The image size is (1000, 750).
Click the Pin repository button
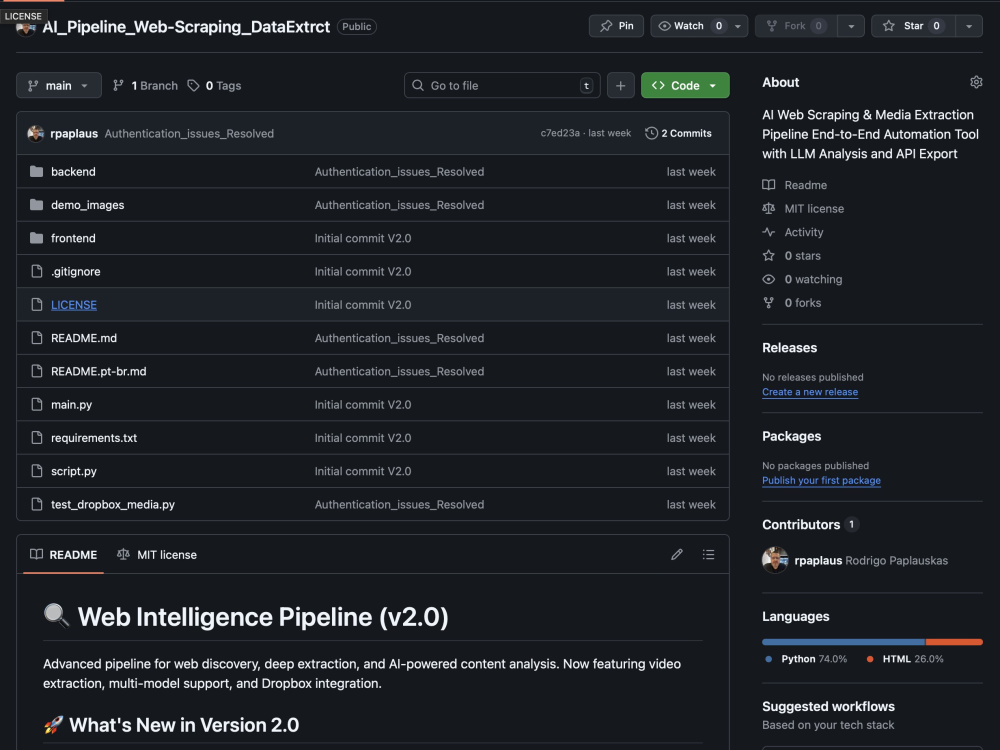[616, 26]
